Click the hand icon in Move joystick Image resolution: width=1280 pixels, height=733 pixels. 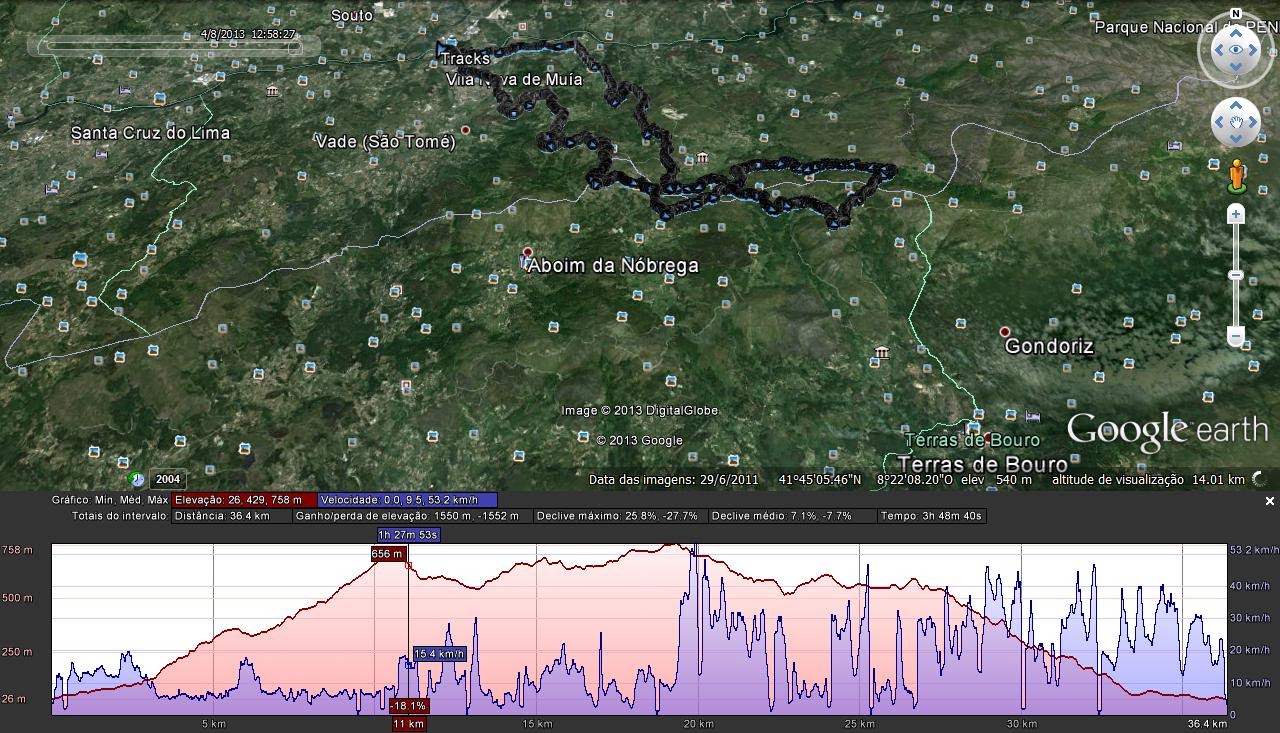click(1236, 123)
